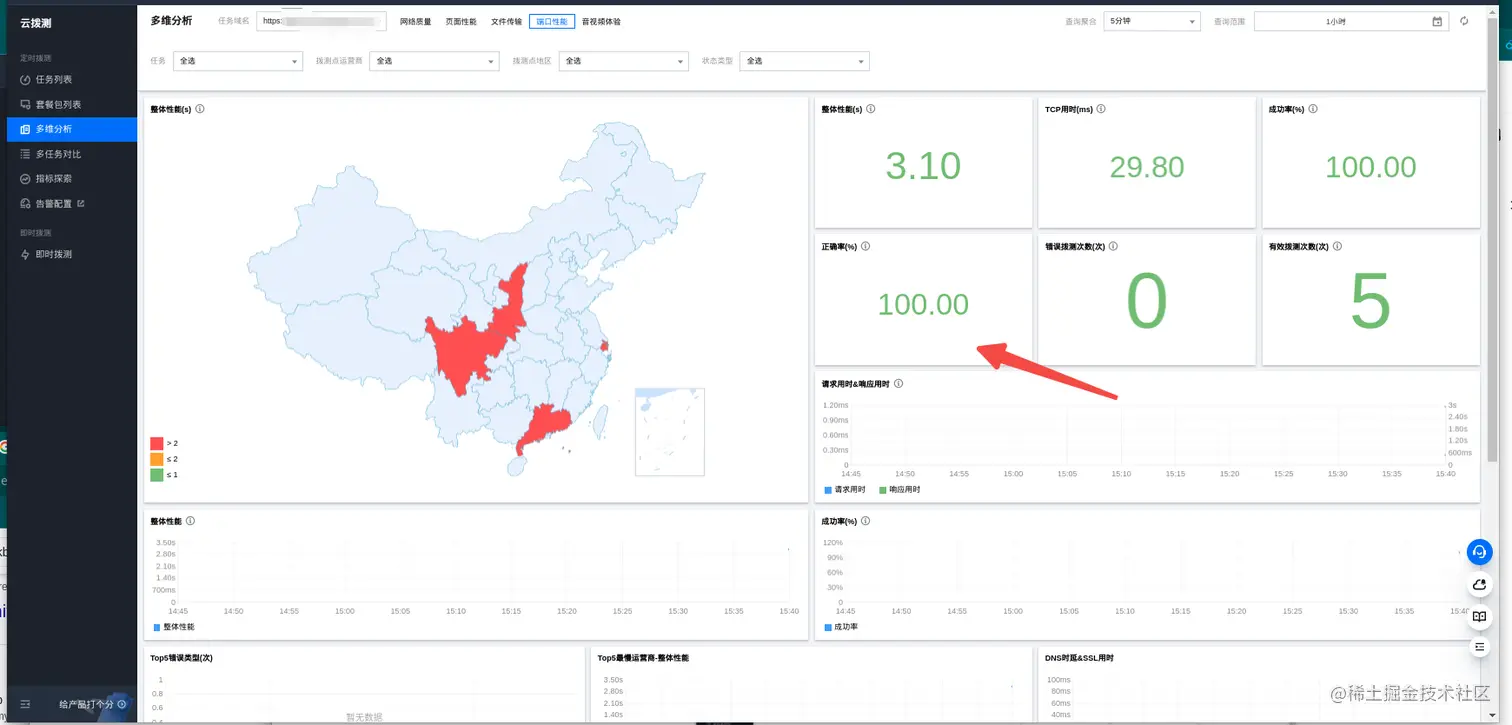Screen dimensions: 1512x725
Task: Click the 0 错误拨测次数 value
Action: click(x=1147, y=303)
